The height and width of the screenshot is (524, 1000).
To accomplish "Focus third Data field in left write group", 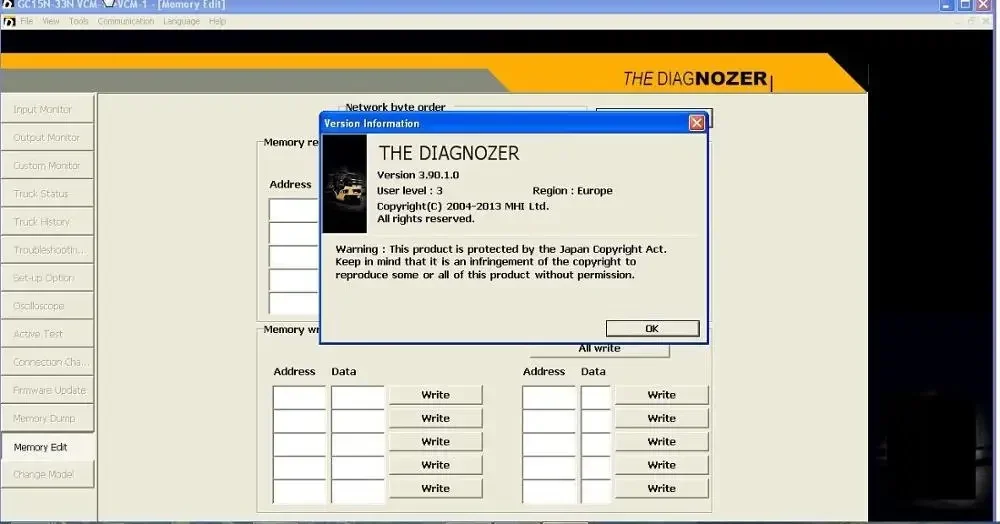I will coord(358,444).
